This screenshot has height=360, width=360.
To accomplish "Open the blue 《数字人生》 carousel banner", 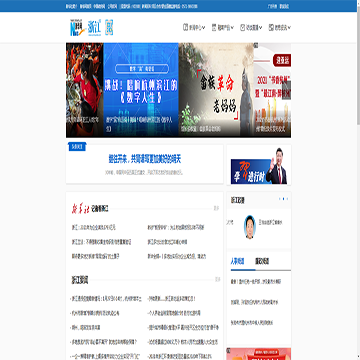I will click(141, 90).
